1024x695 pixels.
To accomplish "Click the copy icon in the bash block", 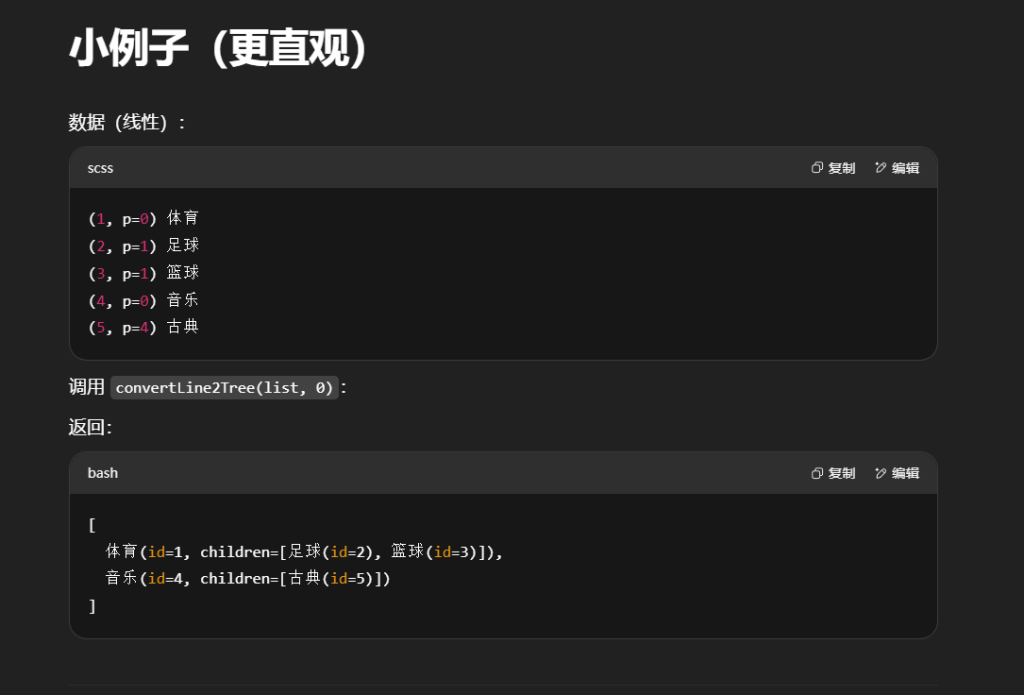I will (817, 473).
